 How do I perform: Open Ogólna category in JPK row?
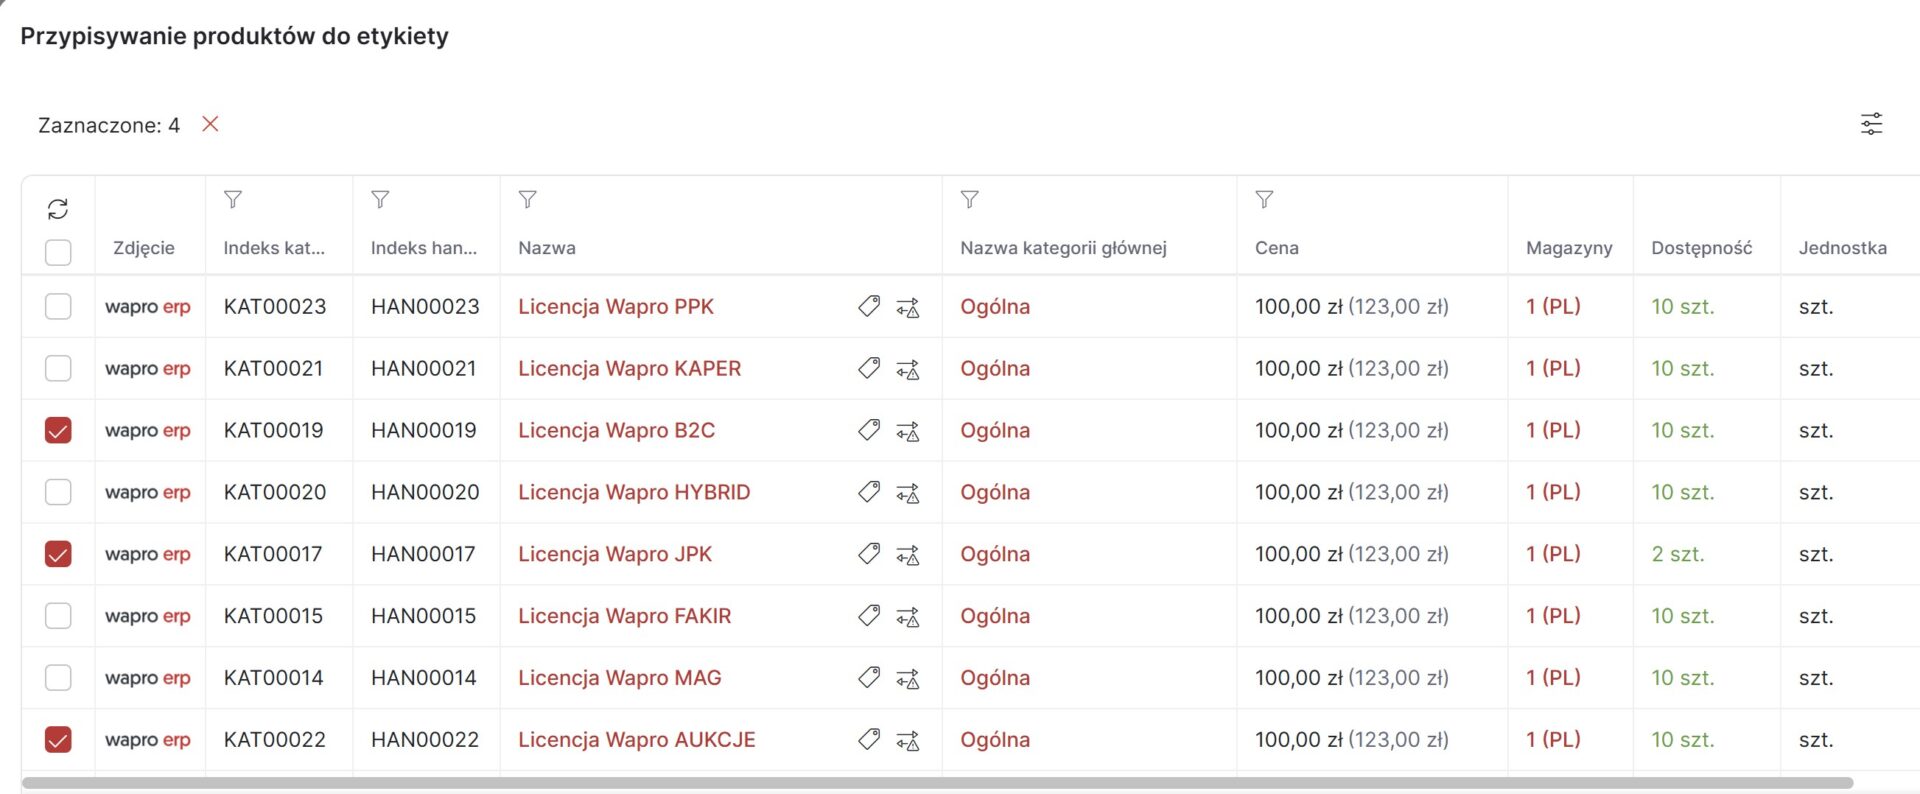[x=995, y=554]
